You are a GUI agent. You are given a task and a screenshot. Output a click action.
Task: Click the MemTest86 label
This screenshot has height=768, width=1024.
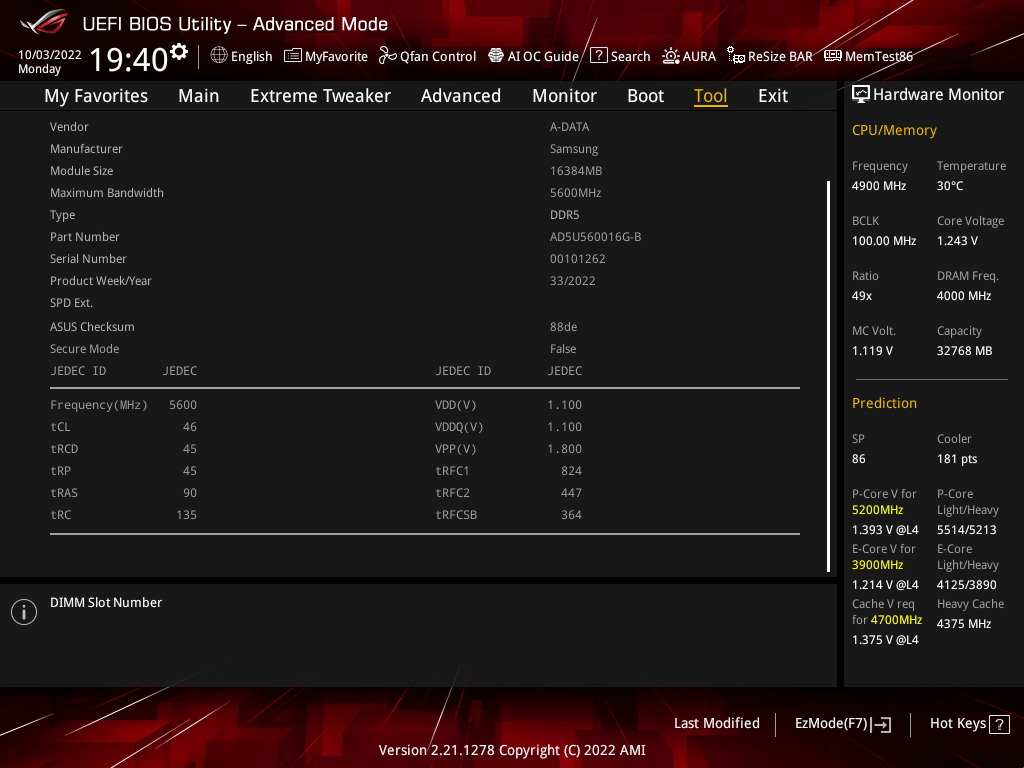878,56
